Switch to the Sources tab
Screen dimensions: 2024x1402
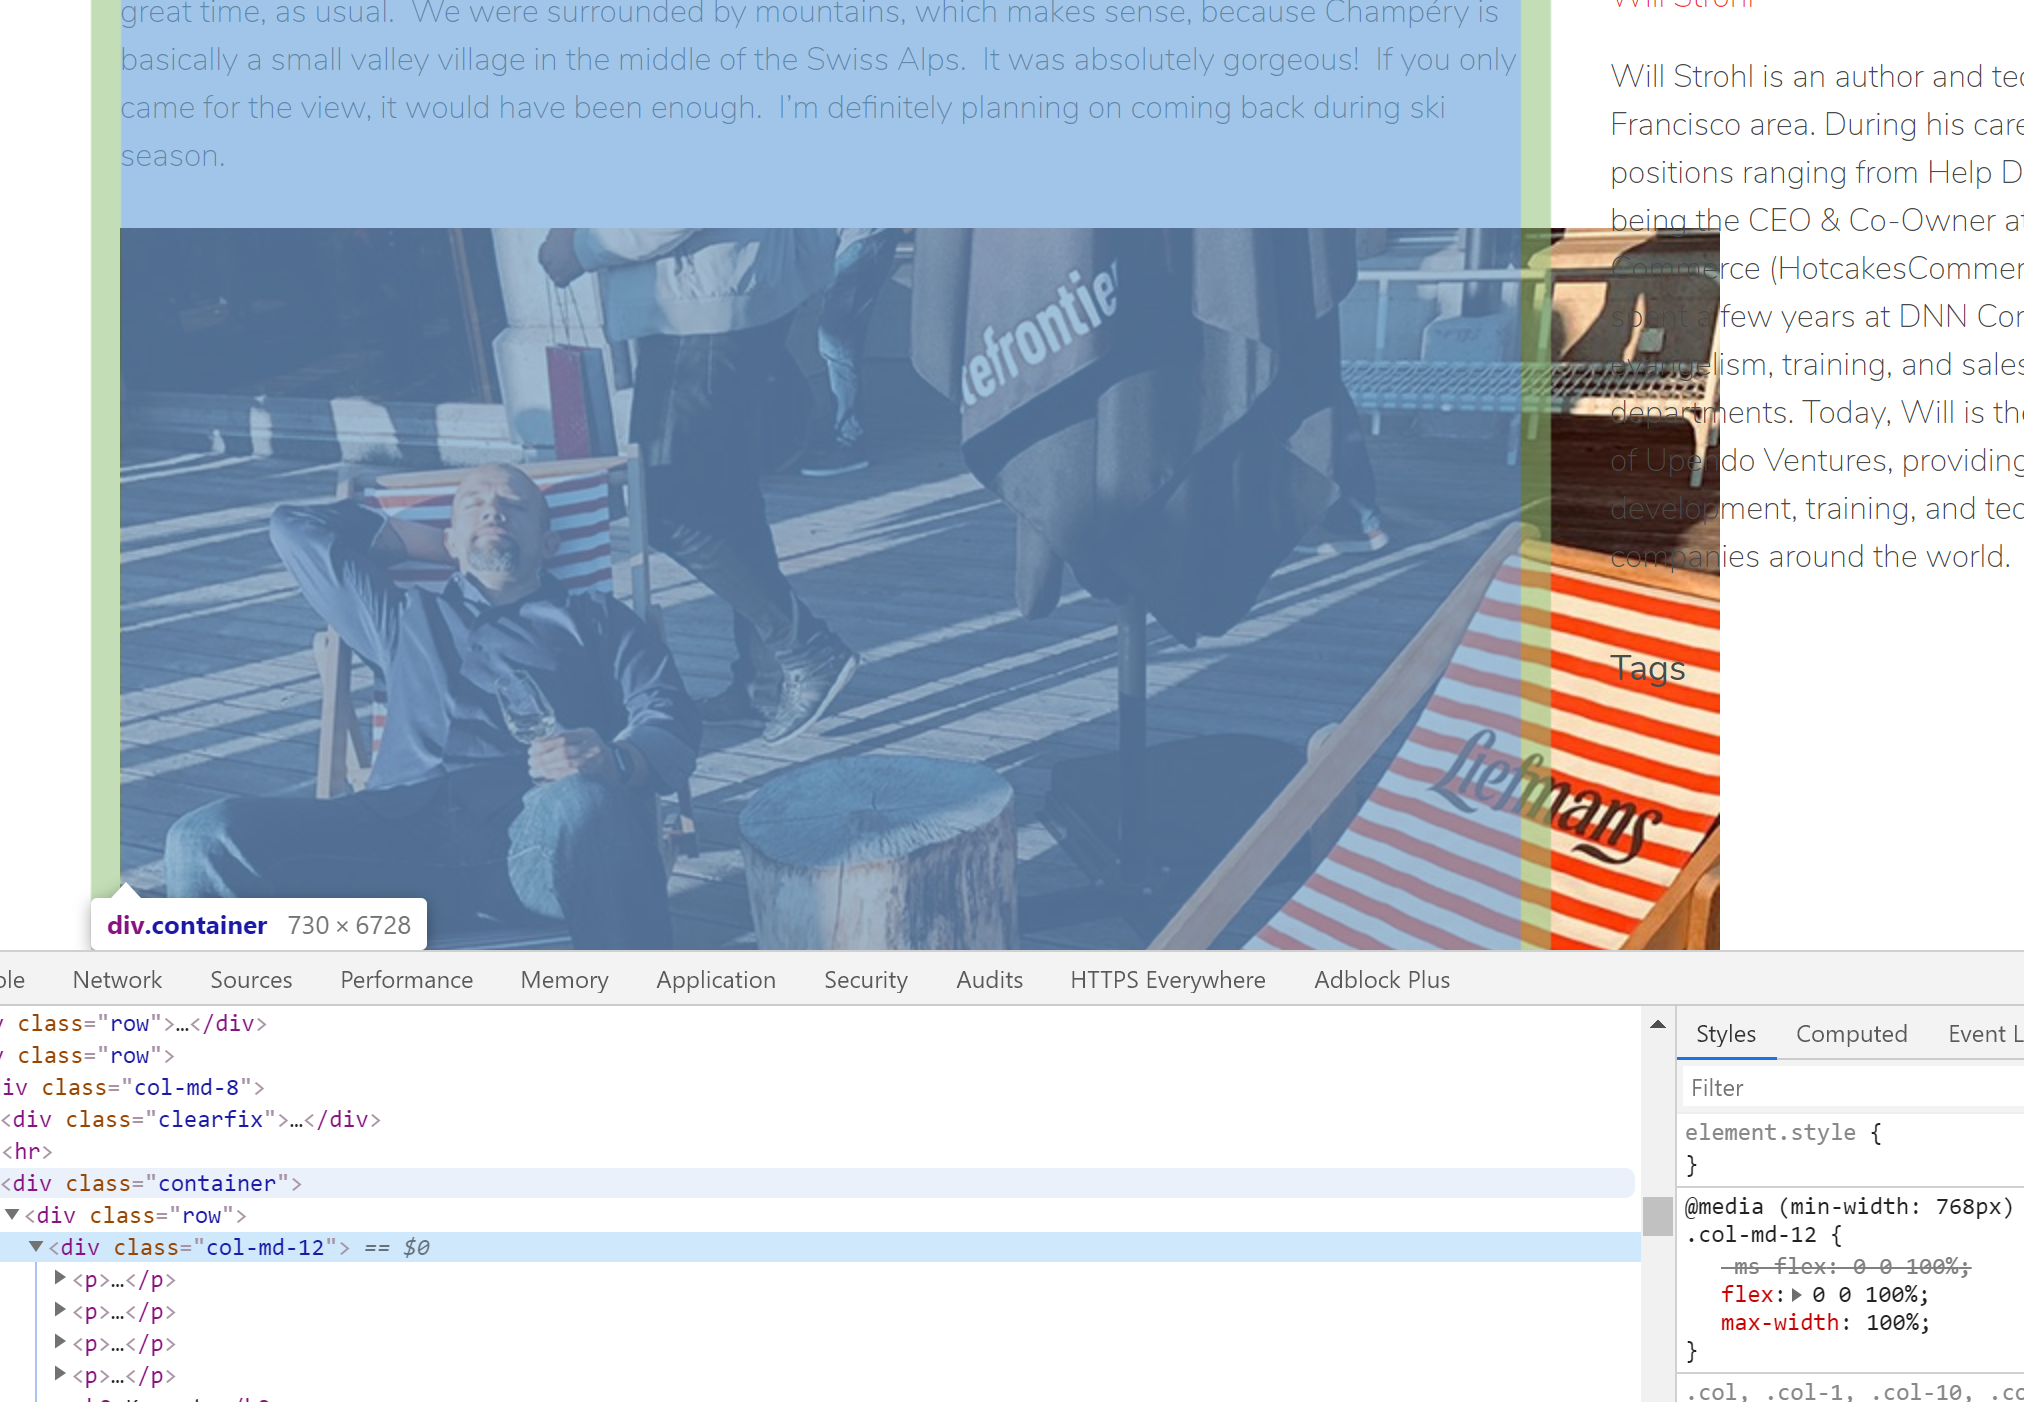click(x=251, y=980)
